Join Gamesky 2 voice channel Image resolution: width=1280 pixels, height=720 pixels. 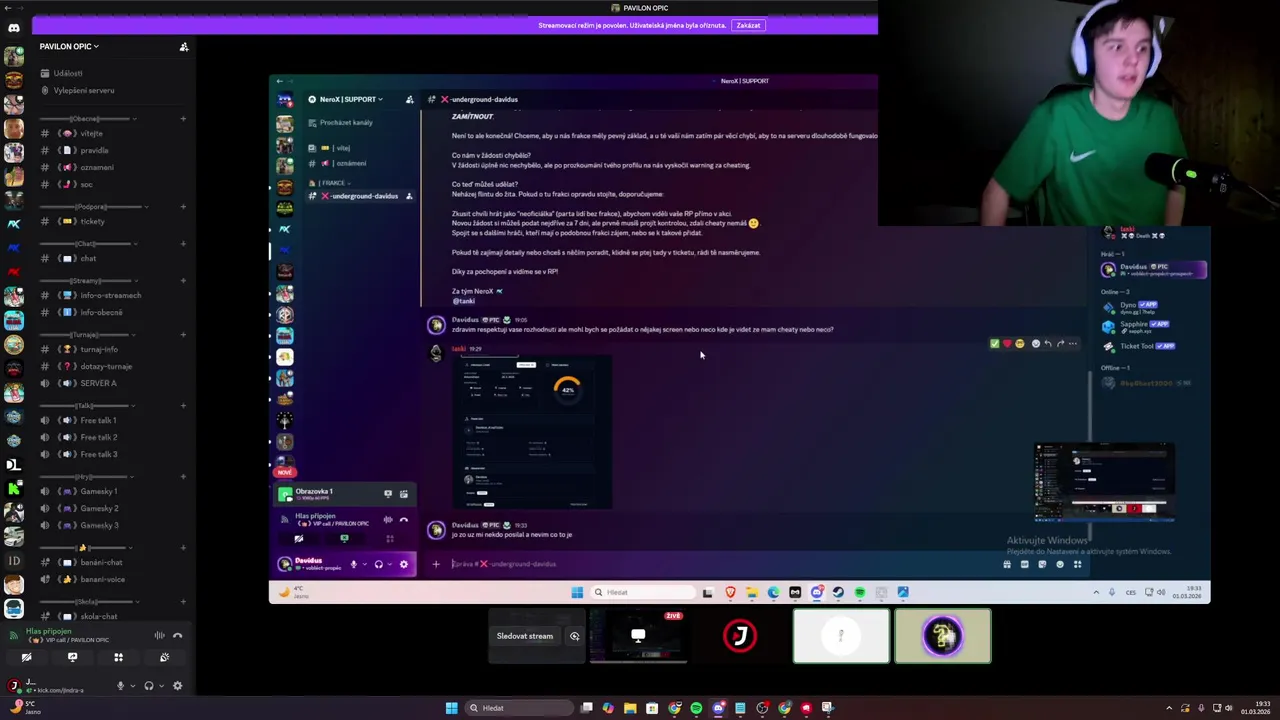point(98,508)
